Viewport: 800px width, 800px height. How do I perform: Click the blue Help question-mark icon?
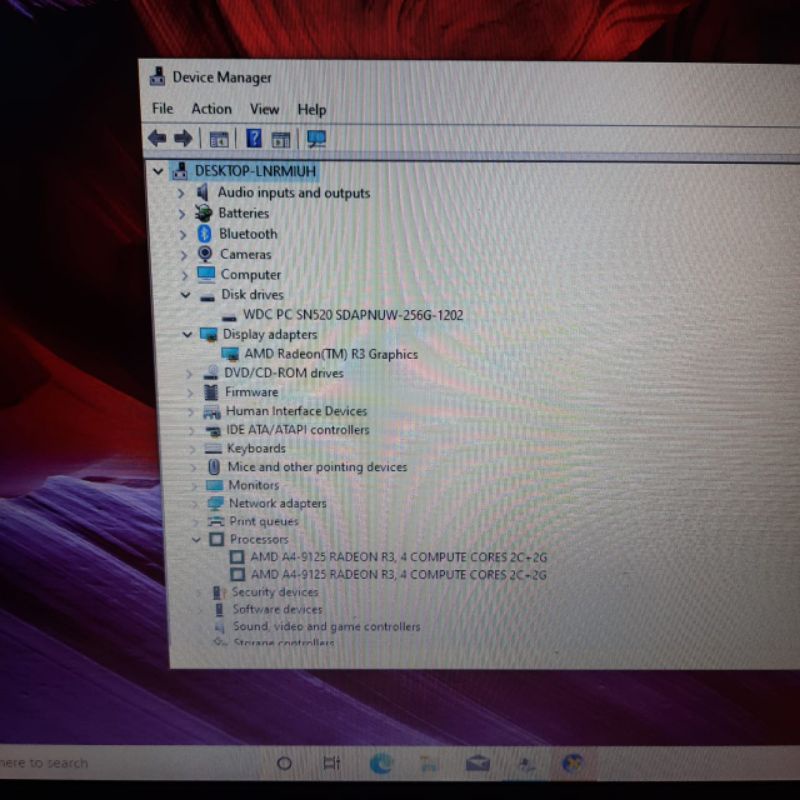(x=254, y=138)
